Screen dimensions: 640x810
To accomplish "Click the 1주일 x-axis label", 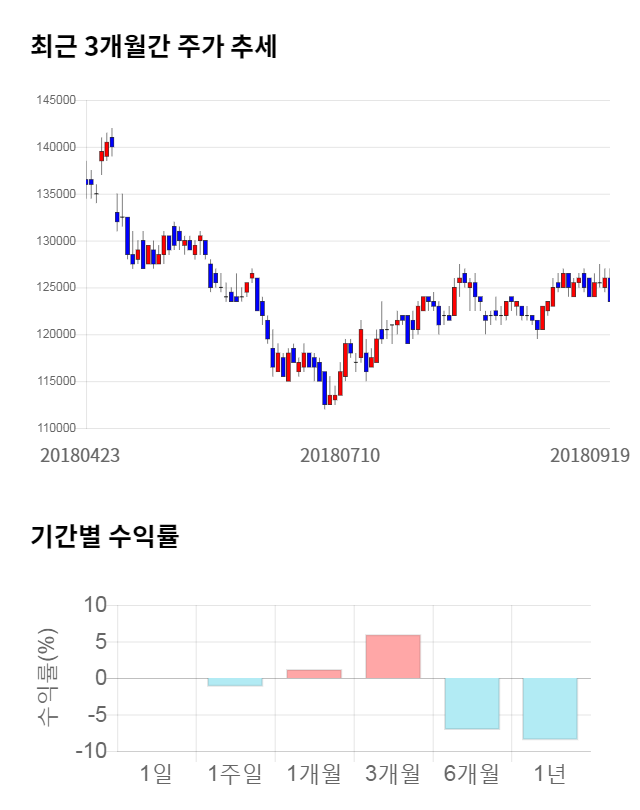I will pos(235,772).
